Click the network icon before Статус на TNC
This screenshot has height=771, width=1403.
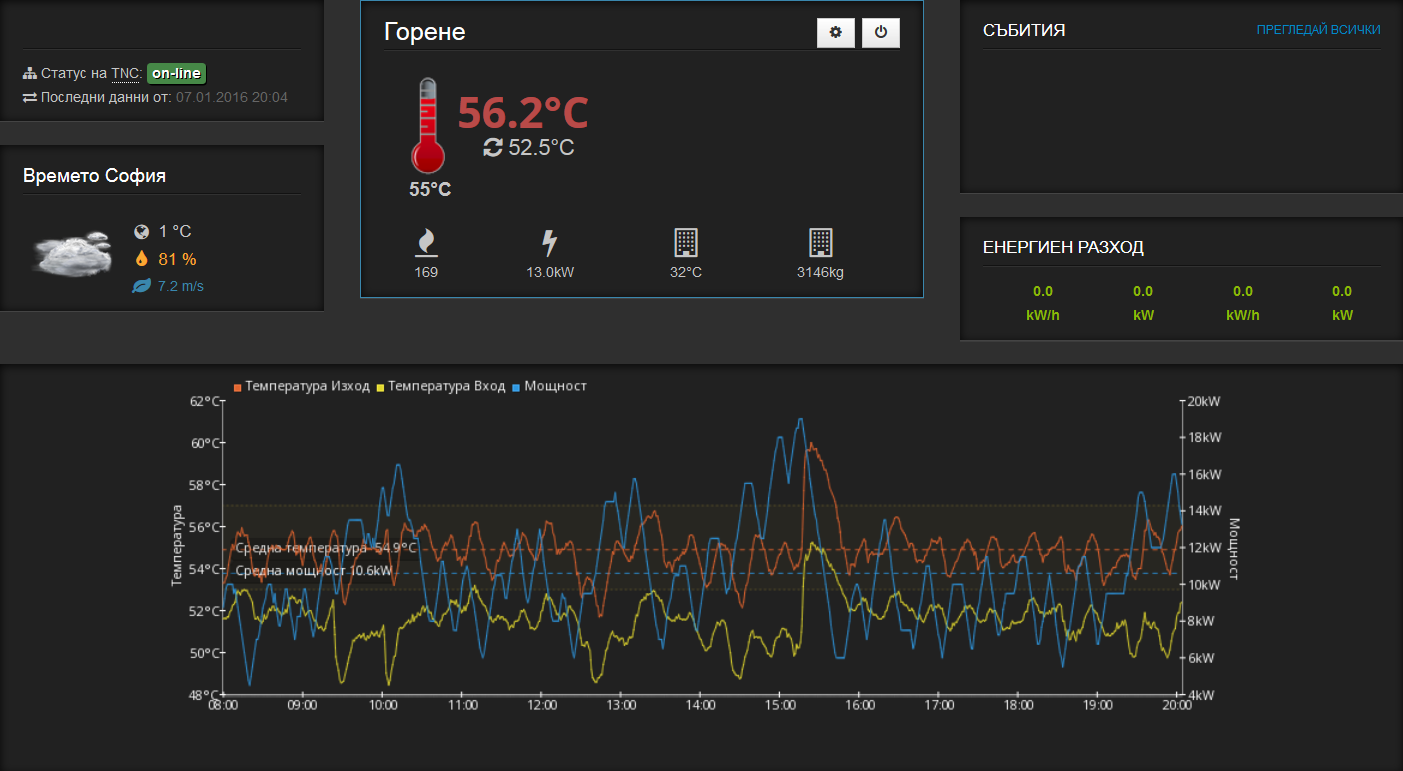click(x=29, y=74)
